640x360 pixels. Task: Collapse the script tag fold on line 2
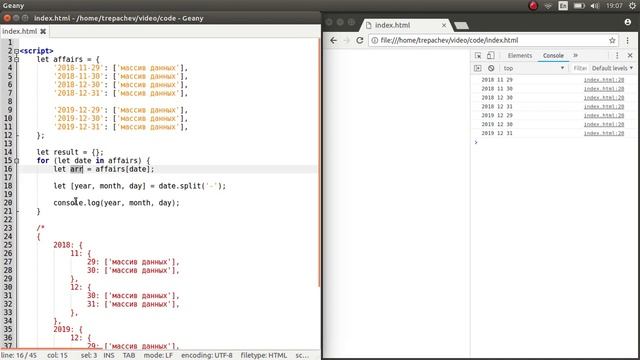16,51
